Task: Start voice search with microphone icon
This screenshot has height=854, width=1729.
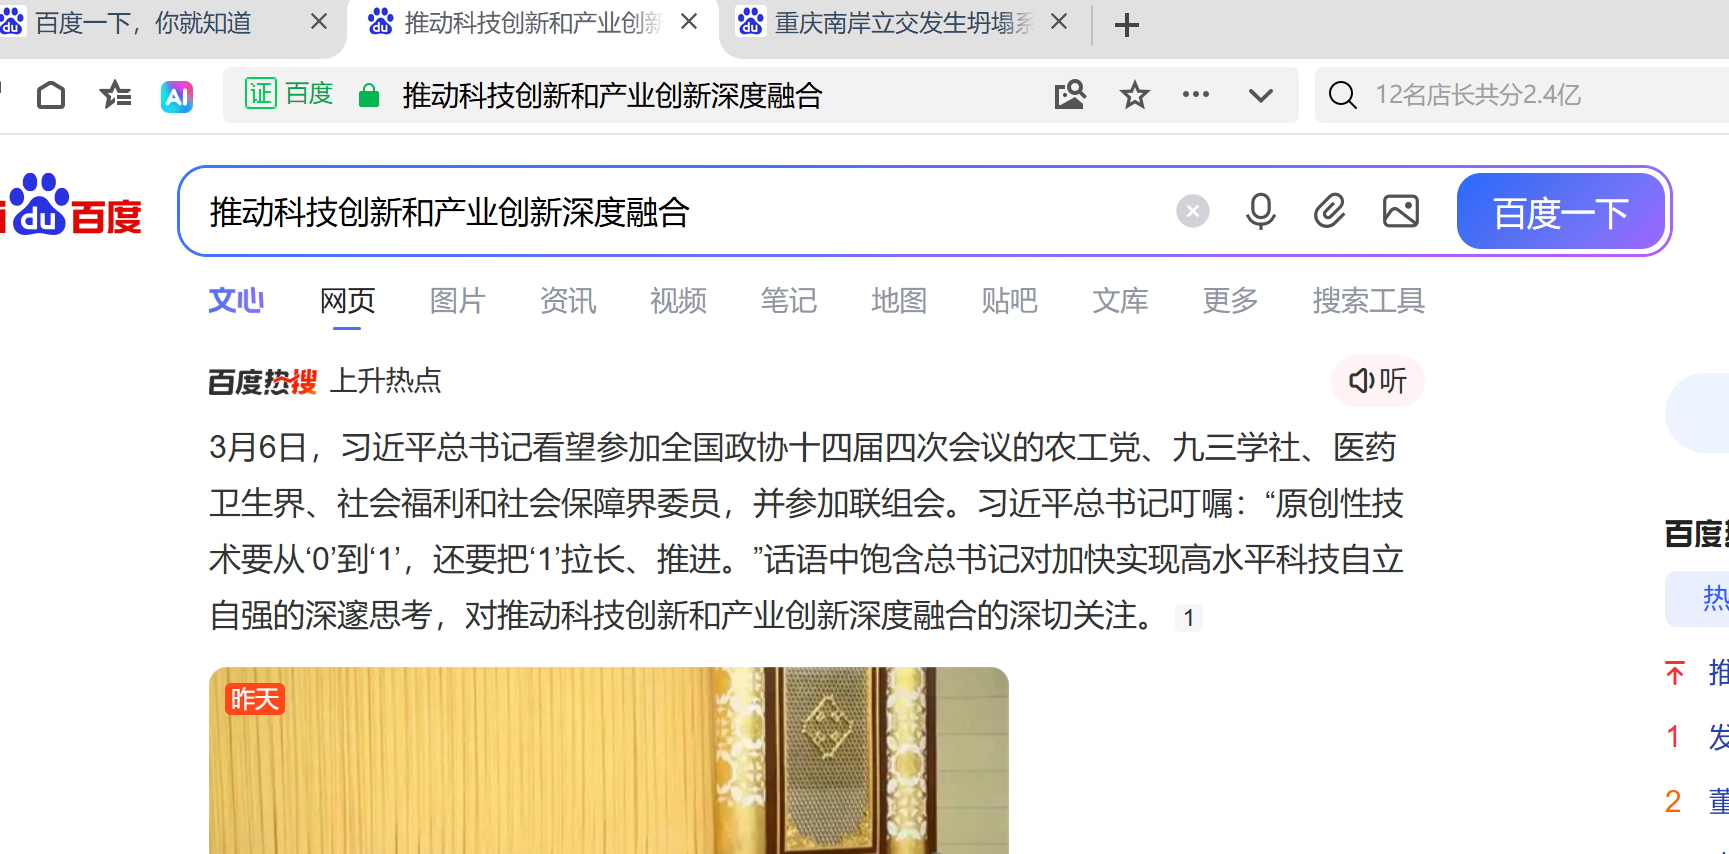Action: [x=1260, y=212]
